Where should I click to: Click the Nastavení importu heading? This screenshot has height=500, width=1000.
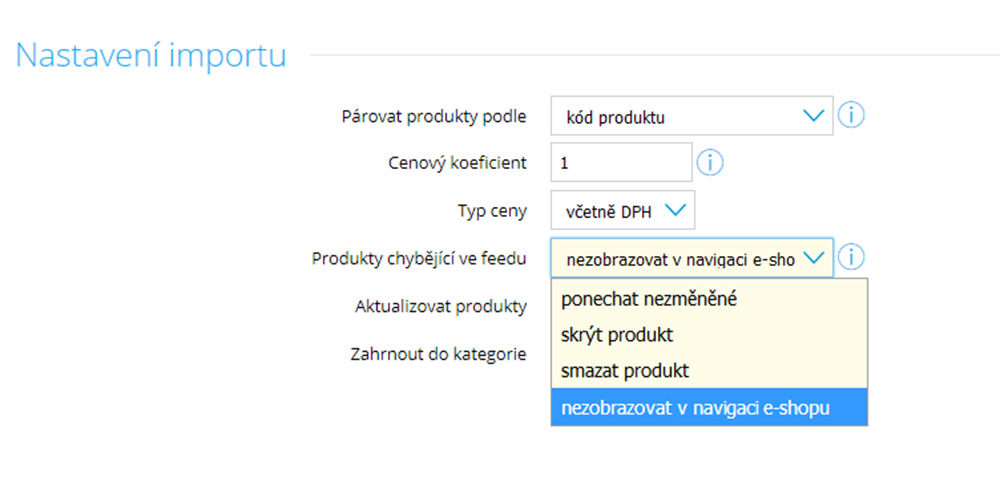[x=151, y=55]
